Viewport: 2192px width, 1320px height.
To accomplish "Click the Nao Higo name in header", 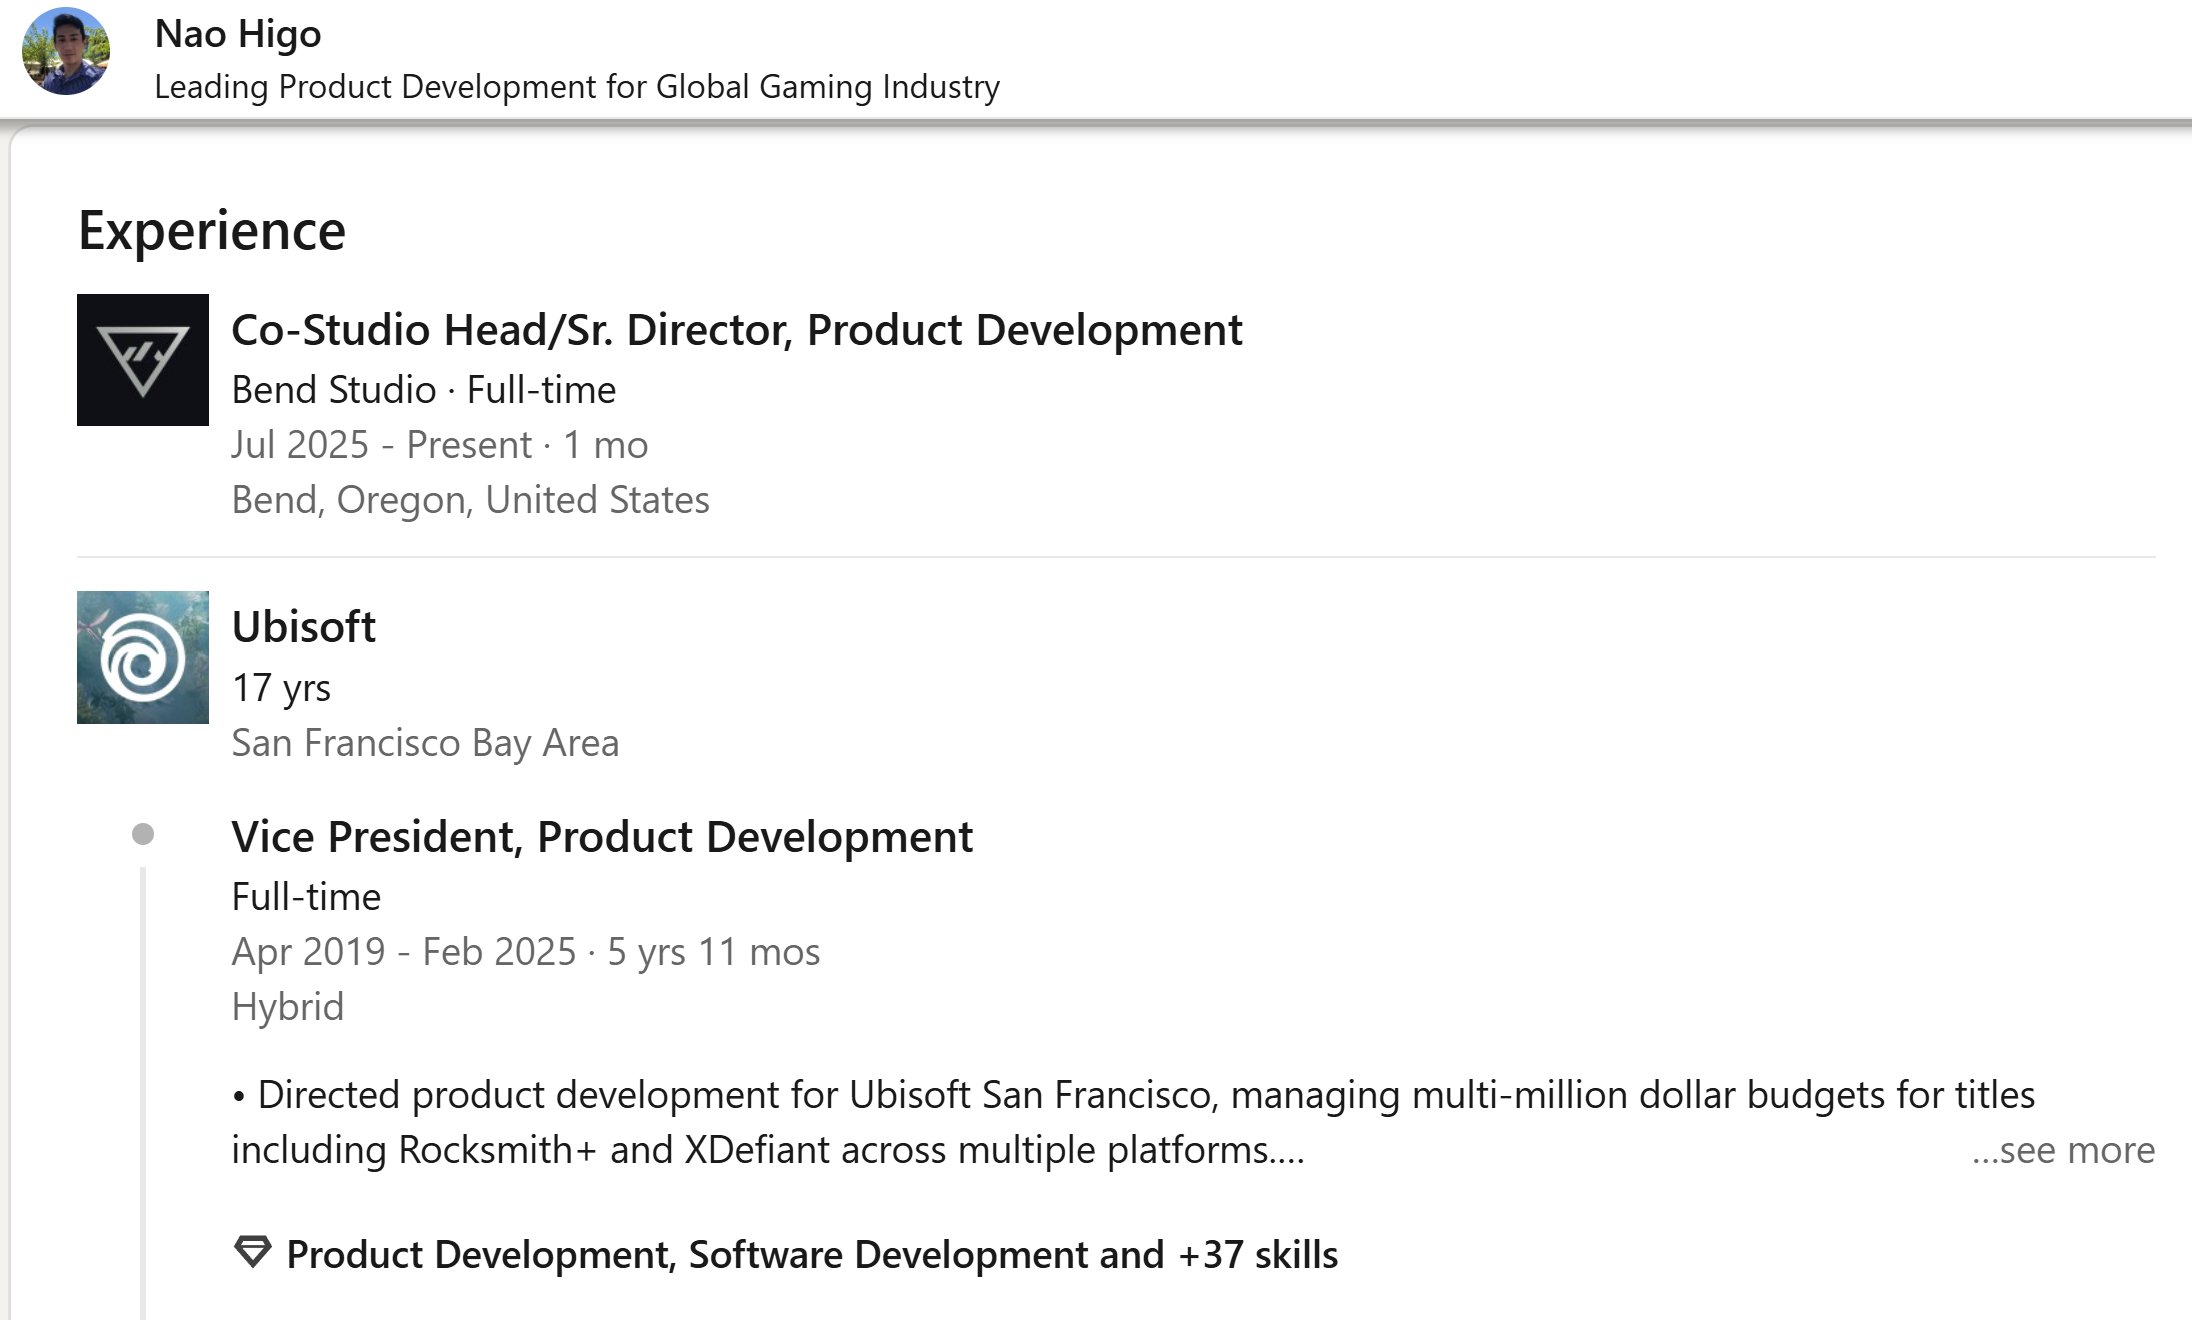I will click(x=238, y=34).
